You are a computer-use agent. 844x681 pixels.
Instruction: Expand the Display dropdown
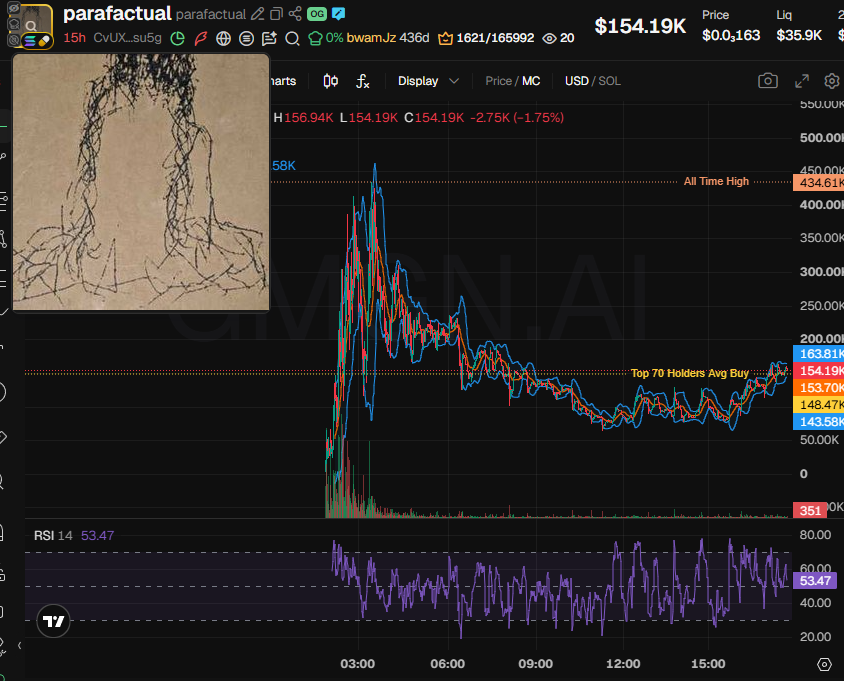428,81
